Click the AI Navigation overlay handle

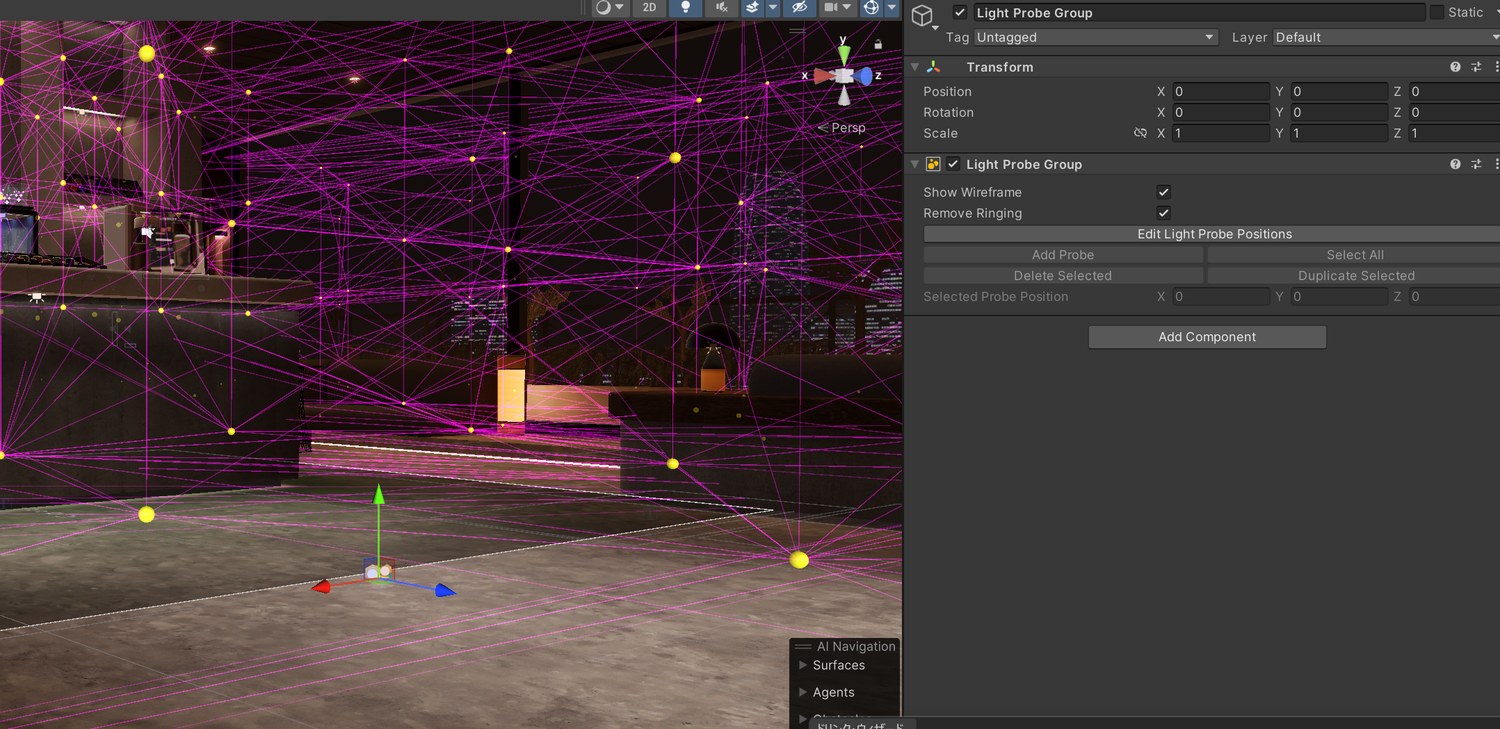(803, 647)
